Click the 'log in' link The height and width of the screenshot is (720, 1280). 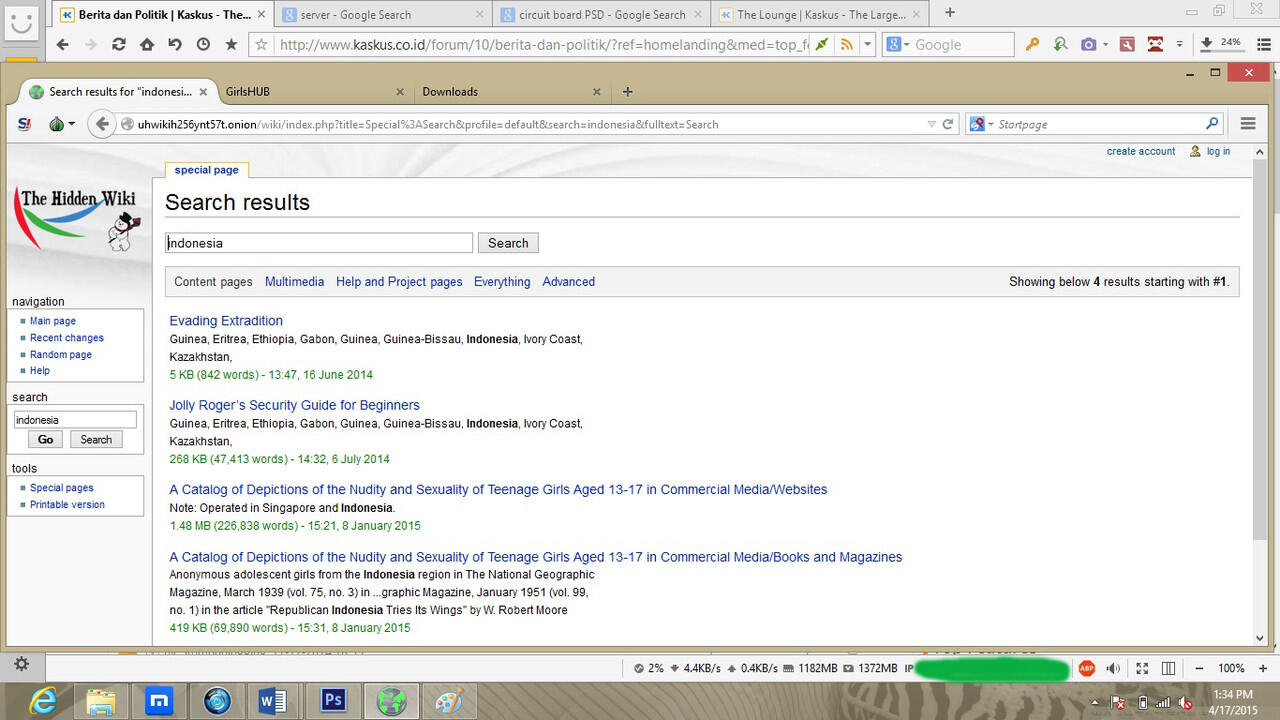(x=1218, y=151)
